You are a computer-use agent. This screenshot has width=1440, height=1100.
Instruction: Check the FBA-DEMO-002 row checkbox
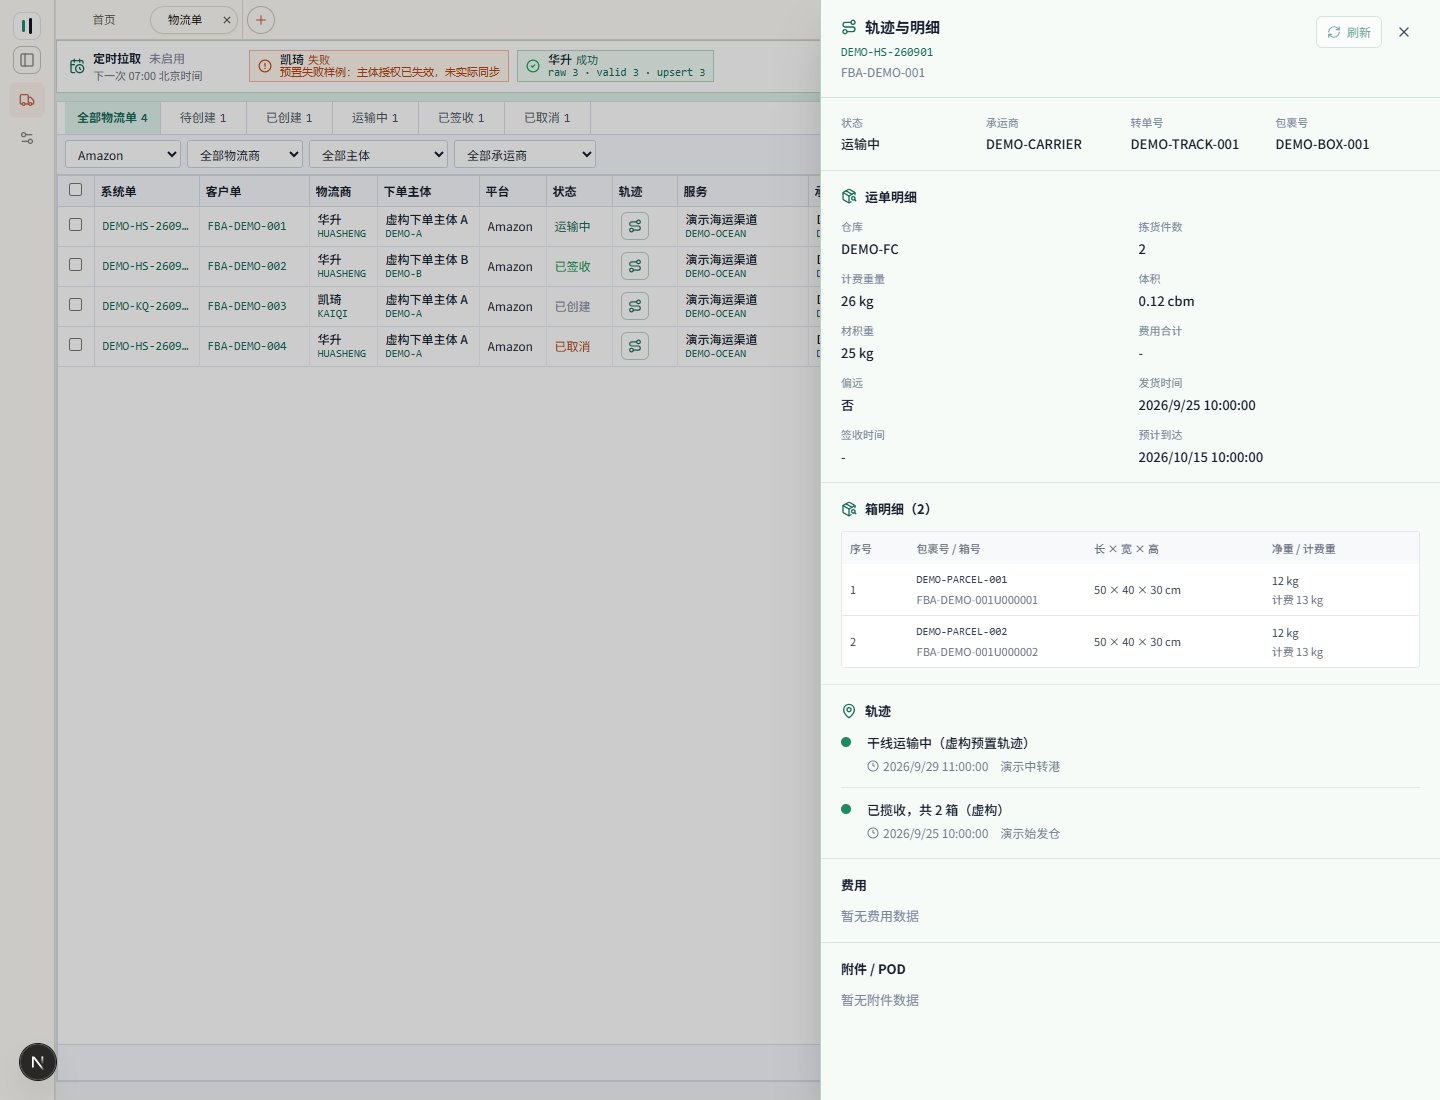tap(75, 265)
